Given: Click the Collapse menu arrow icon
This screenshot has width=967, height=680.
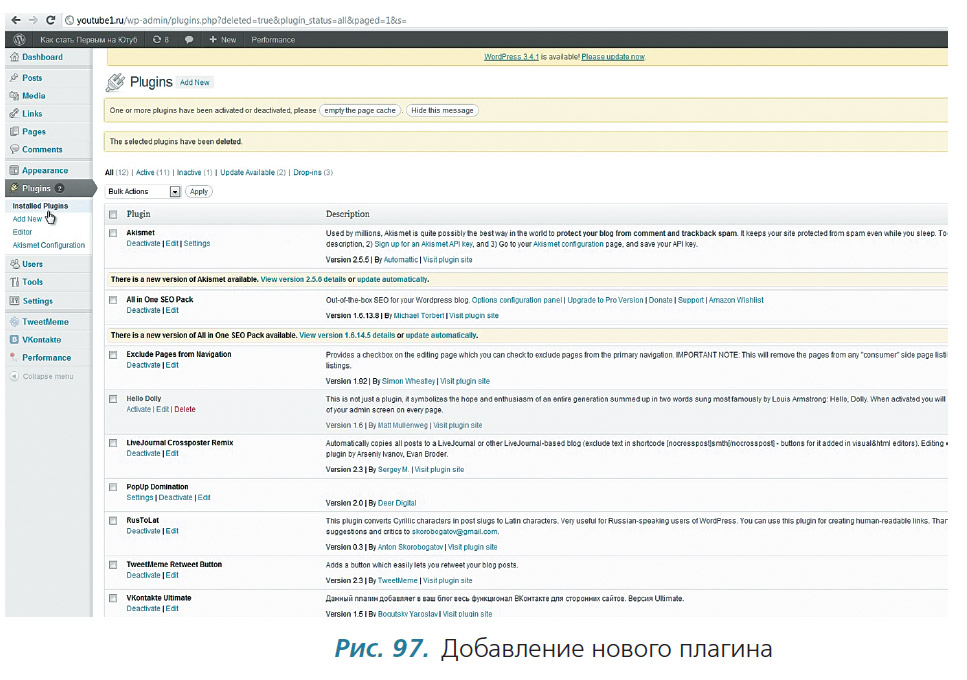Looking at the screenshot, I should coord(14,376).
